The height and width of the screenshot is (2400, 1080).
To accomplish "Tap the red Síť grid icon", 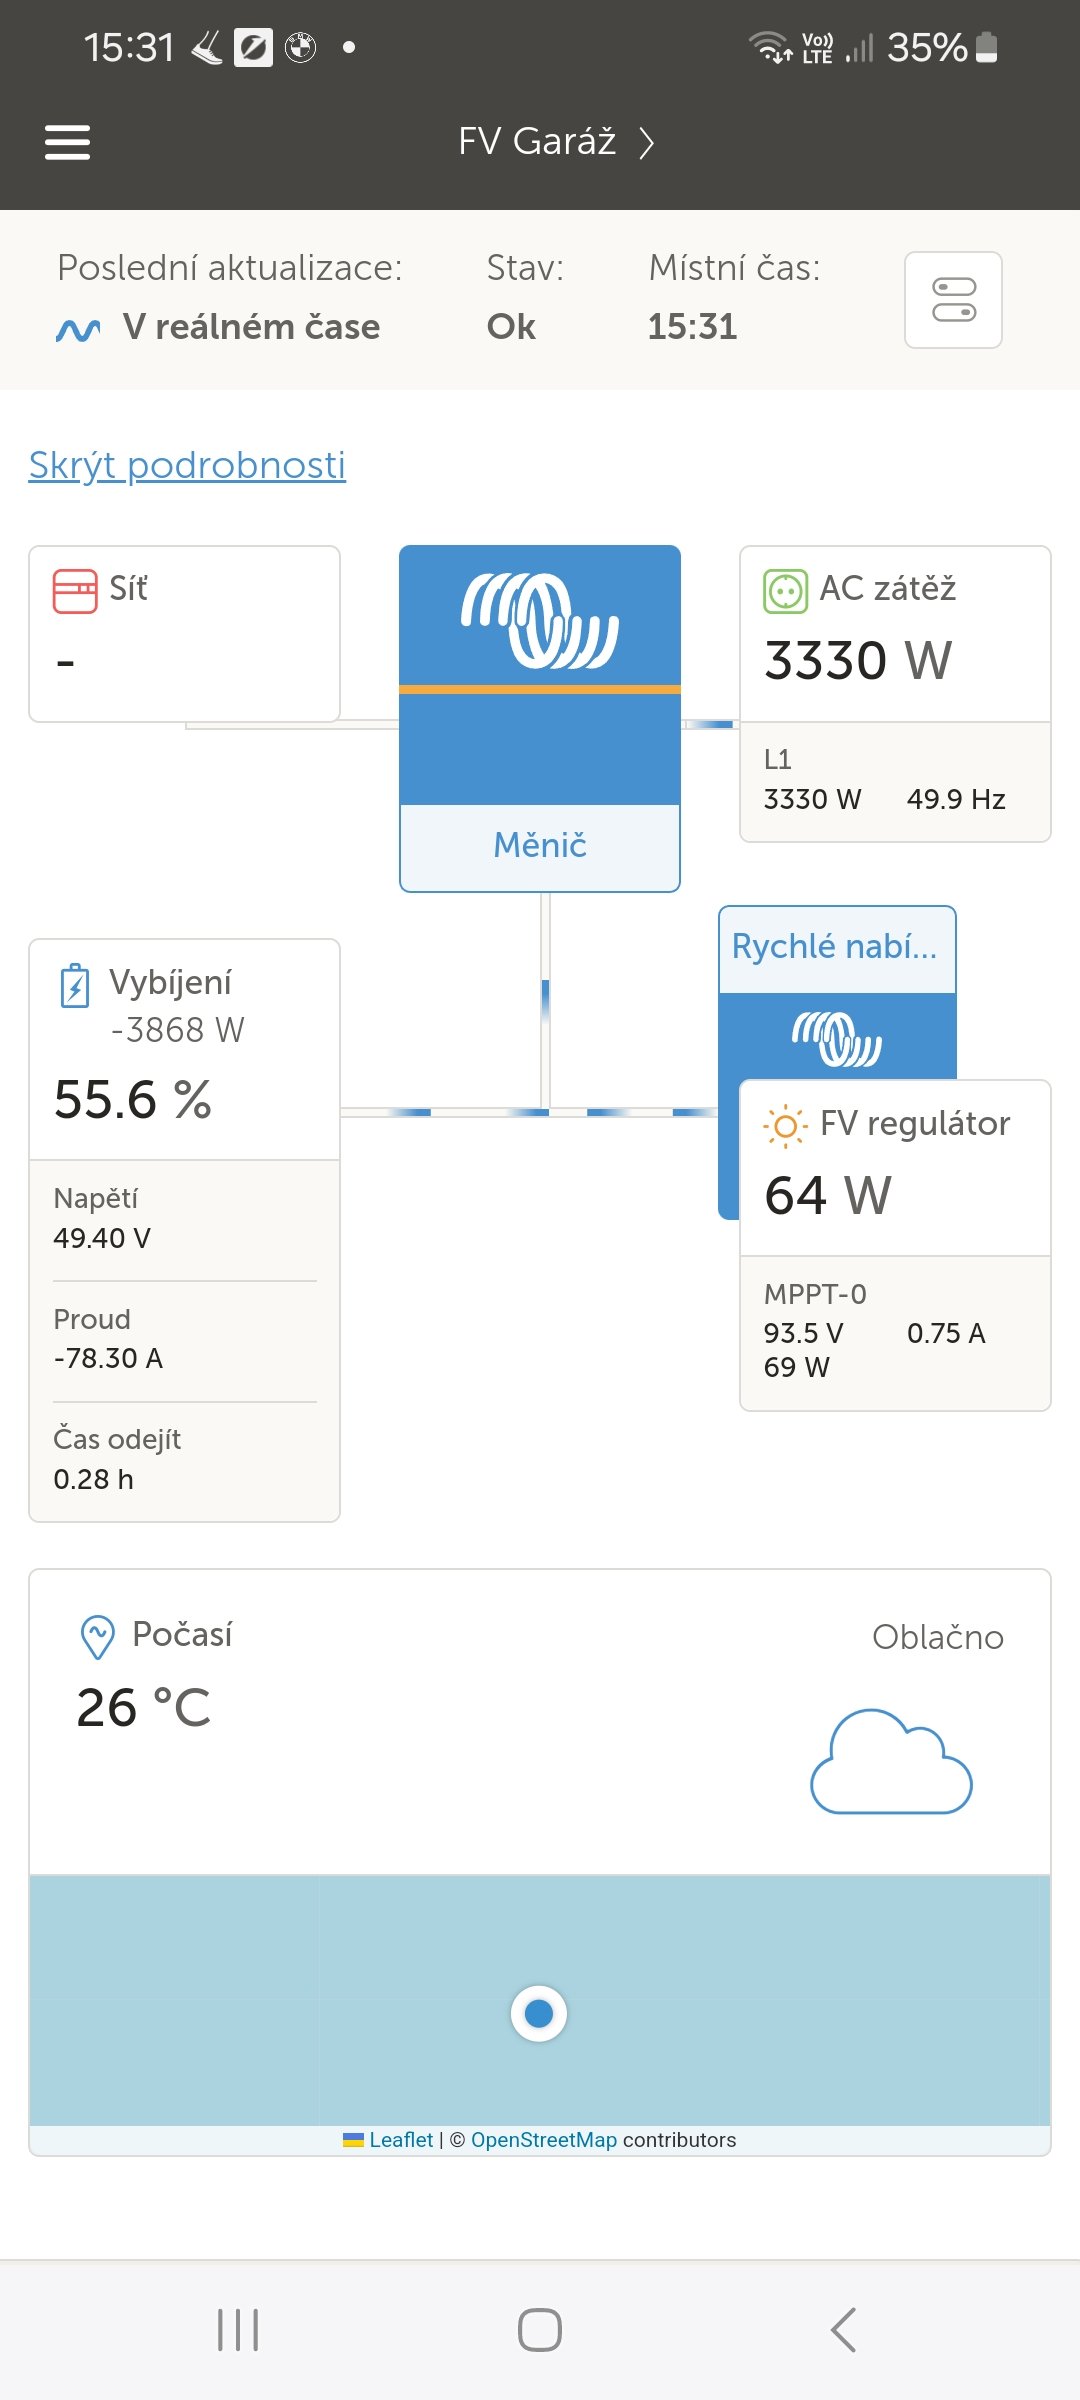I will (75, 591).
